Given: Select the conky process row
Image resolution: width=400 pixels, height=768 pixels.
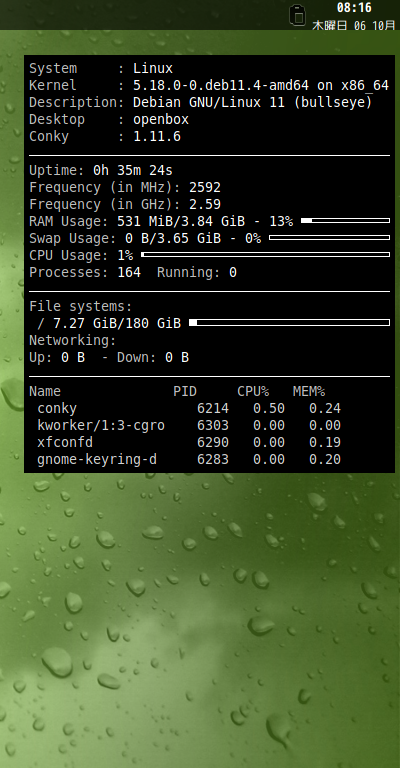Looking at the screenshot, I should pos(189,408).
